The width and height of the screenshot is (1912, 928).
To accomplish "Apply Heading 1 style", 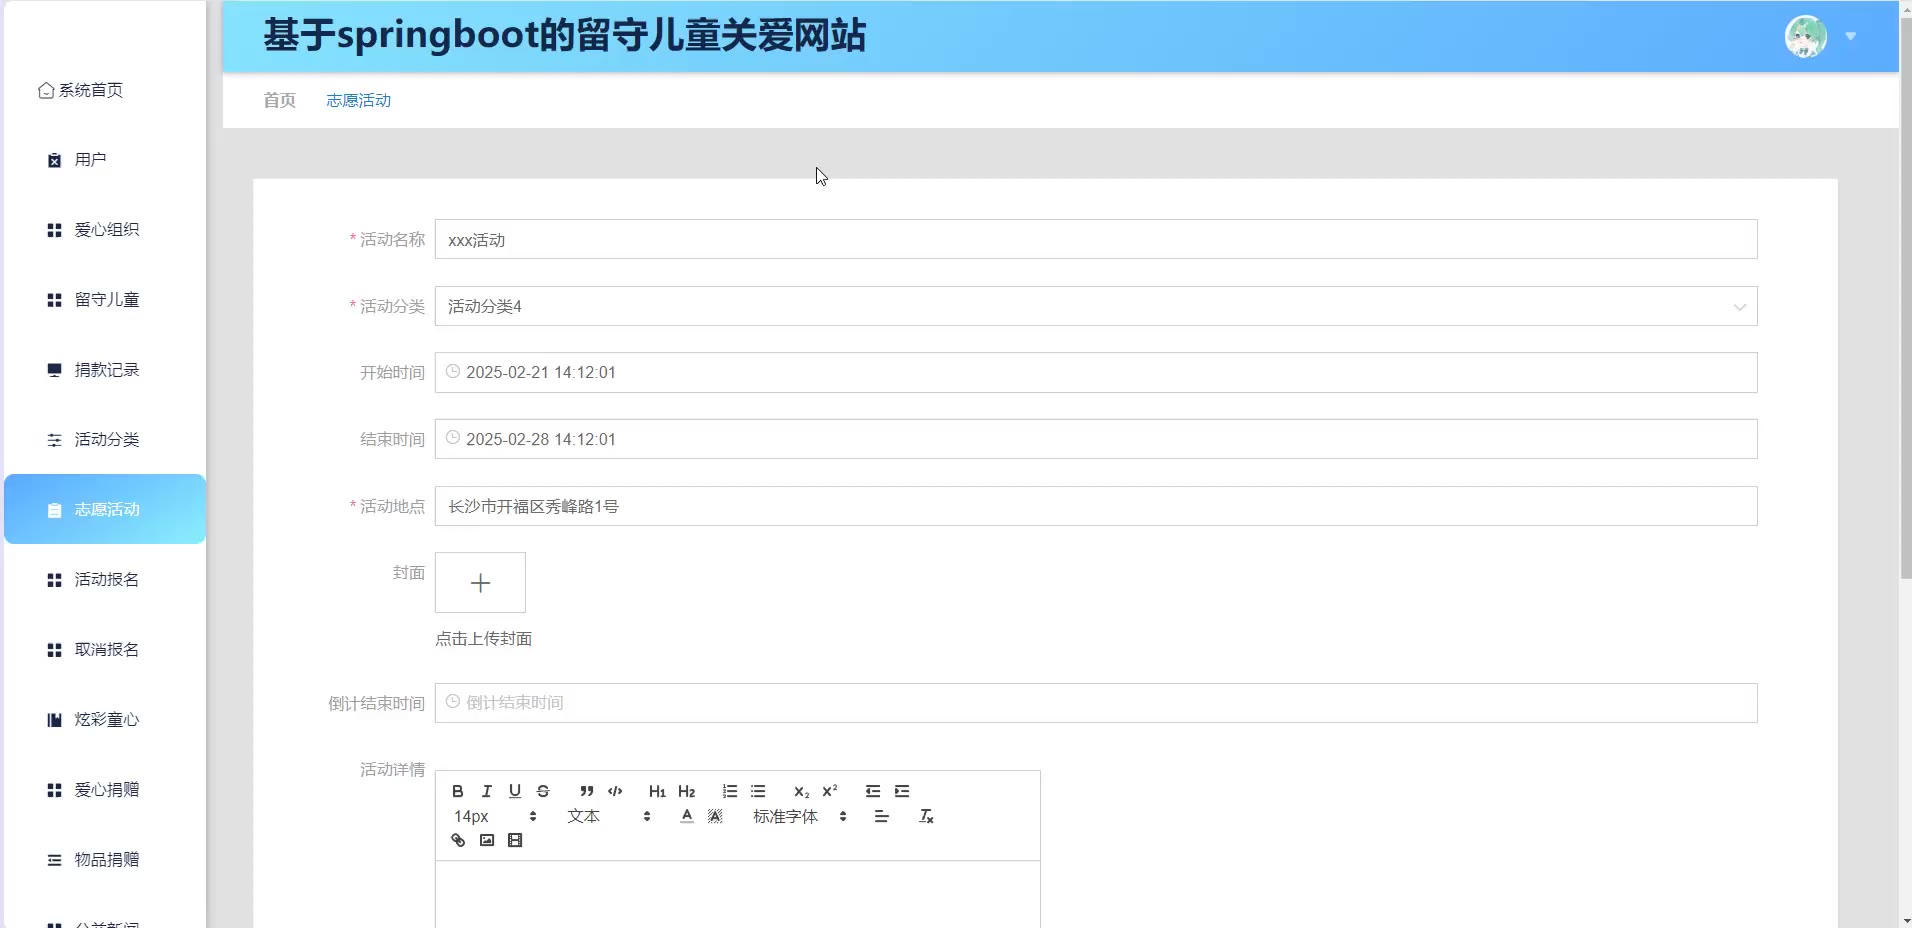I will tap(657, 791).
